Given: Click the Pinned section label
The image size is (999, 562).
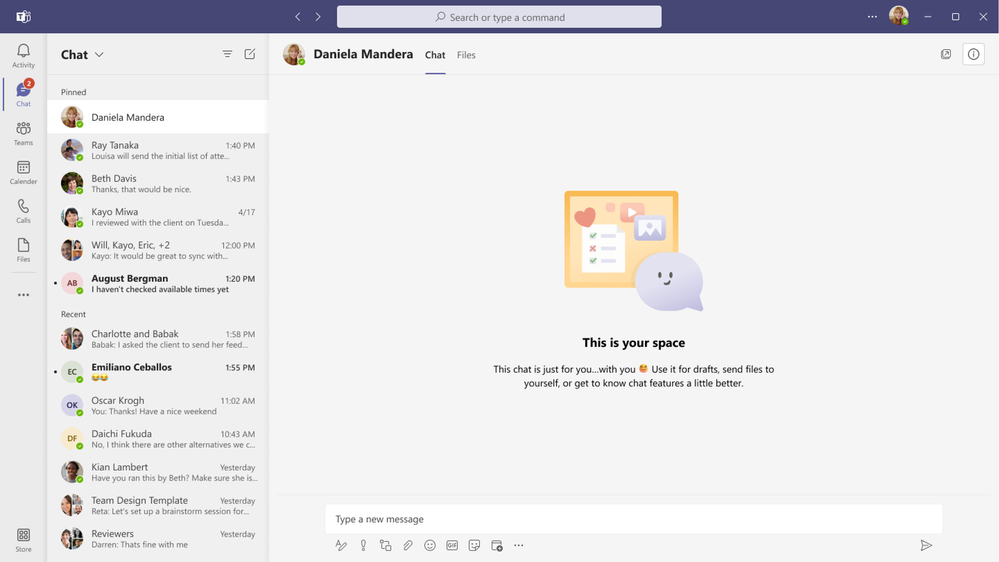Looking at the screenshot, I should tap(73, 92).
